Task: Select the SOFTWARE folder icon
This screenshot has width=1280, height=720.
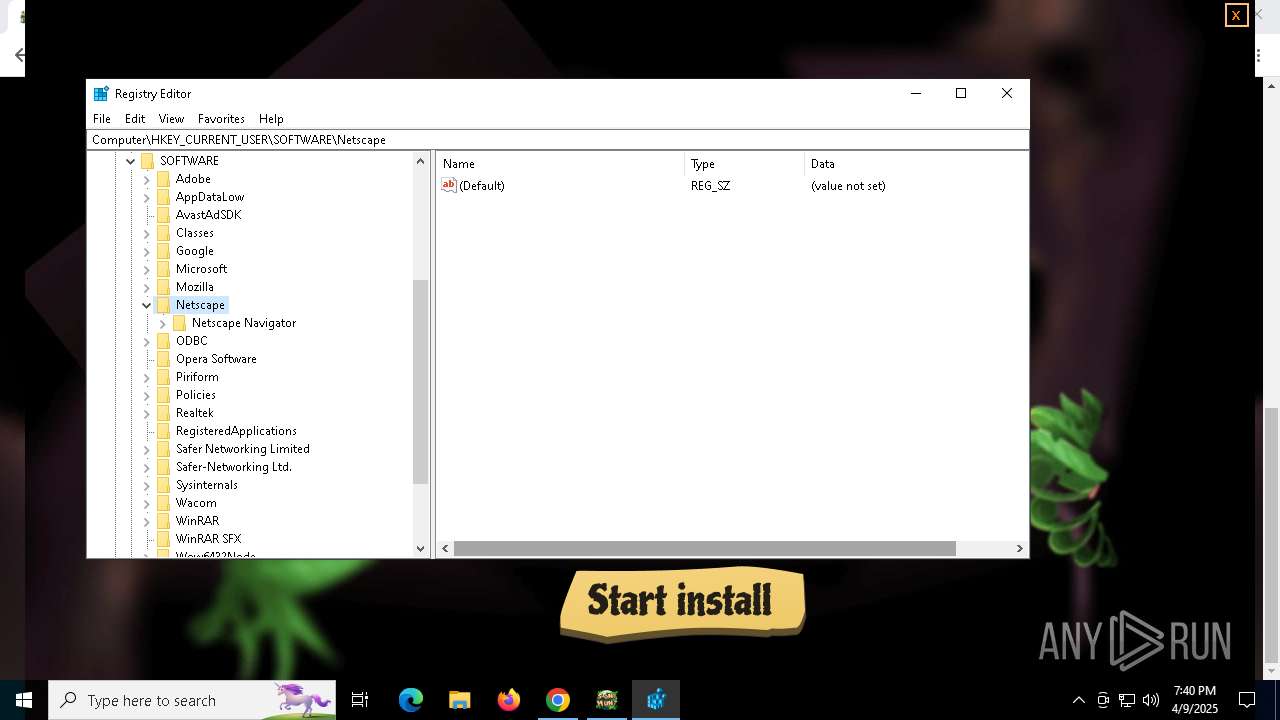Action: [147, 161]
